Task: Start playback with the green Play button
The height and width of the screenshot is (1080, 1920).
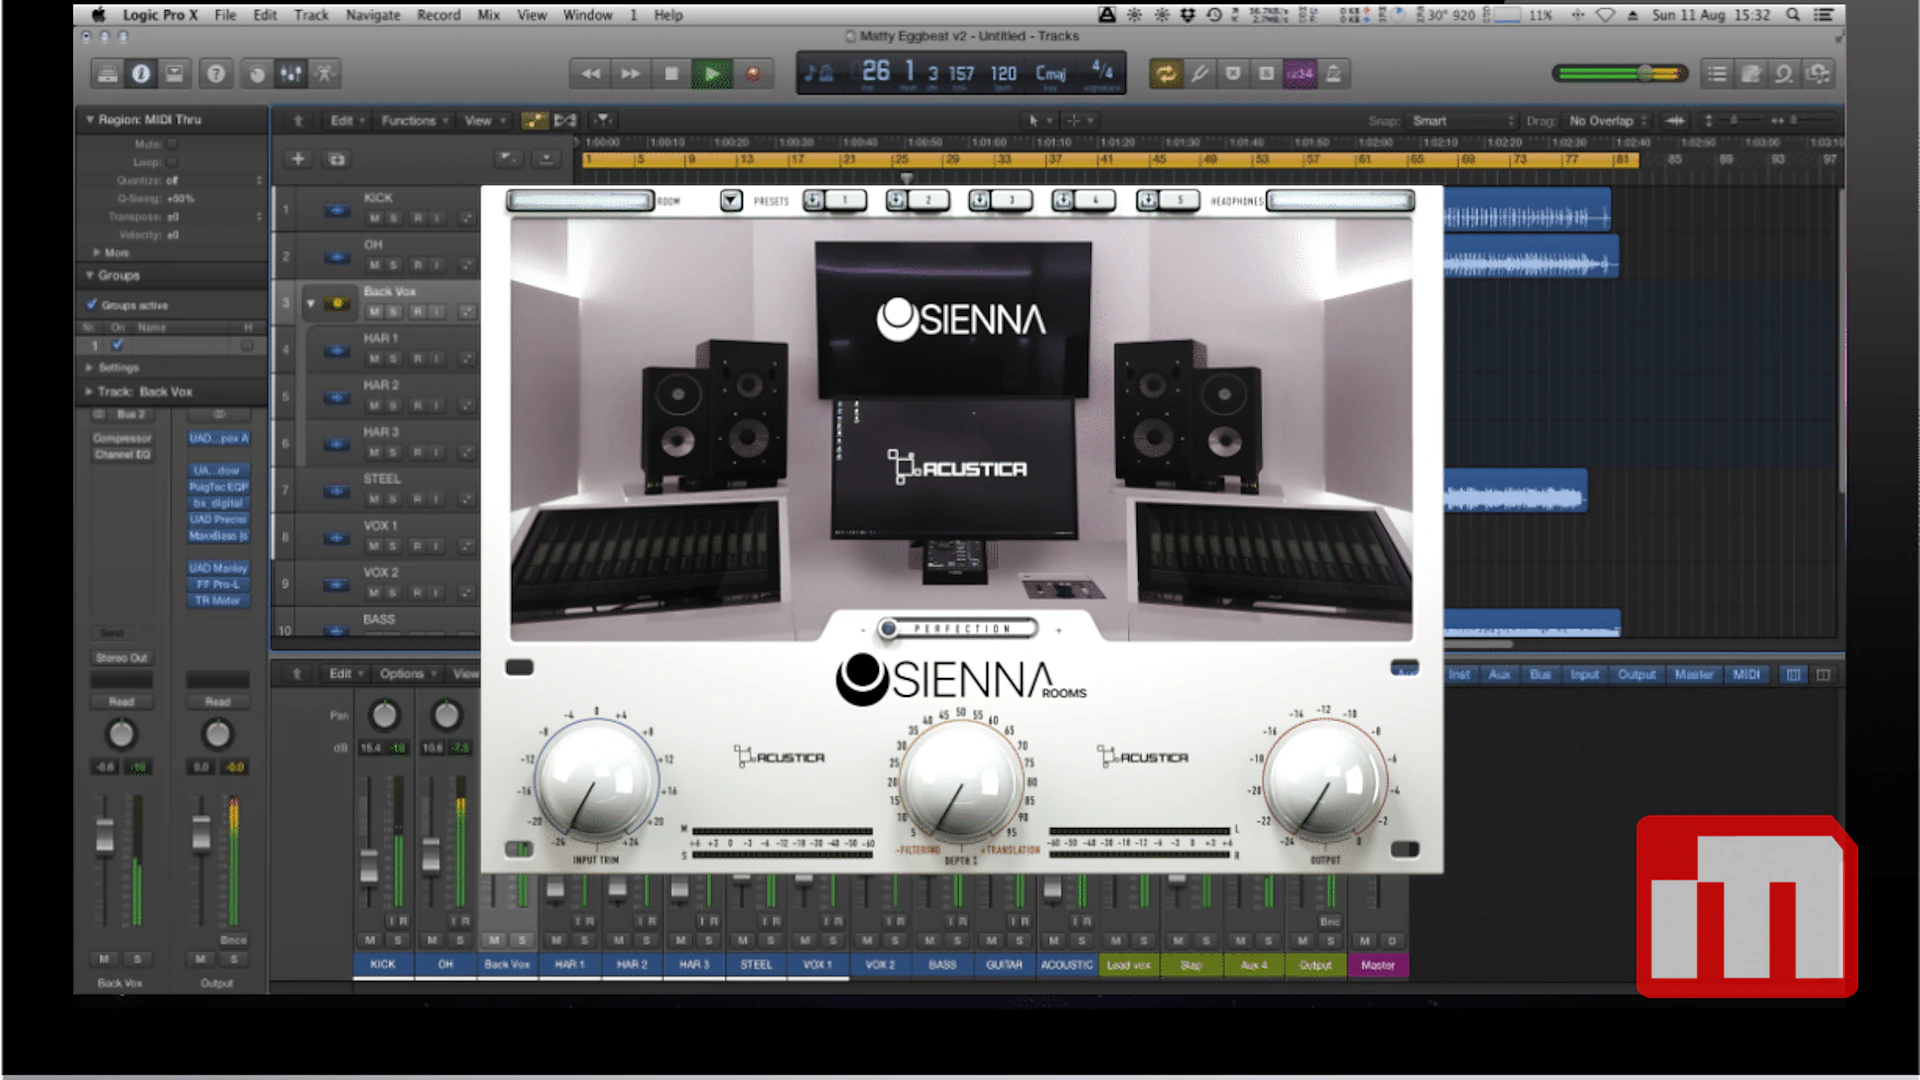Action: click(712, 73)
